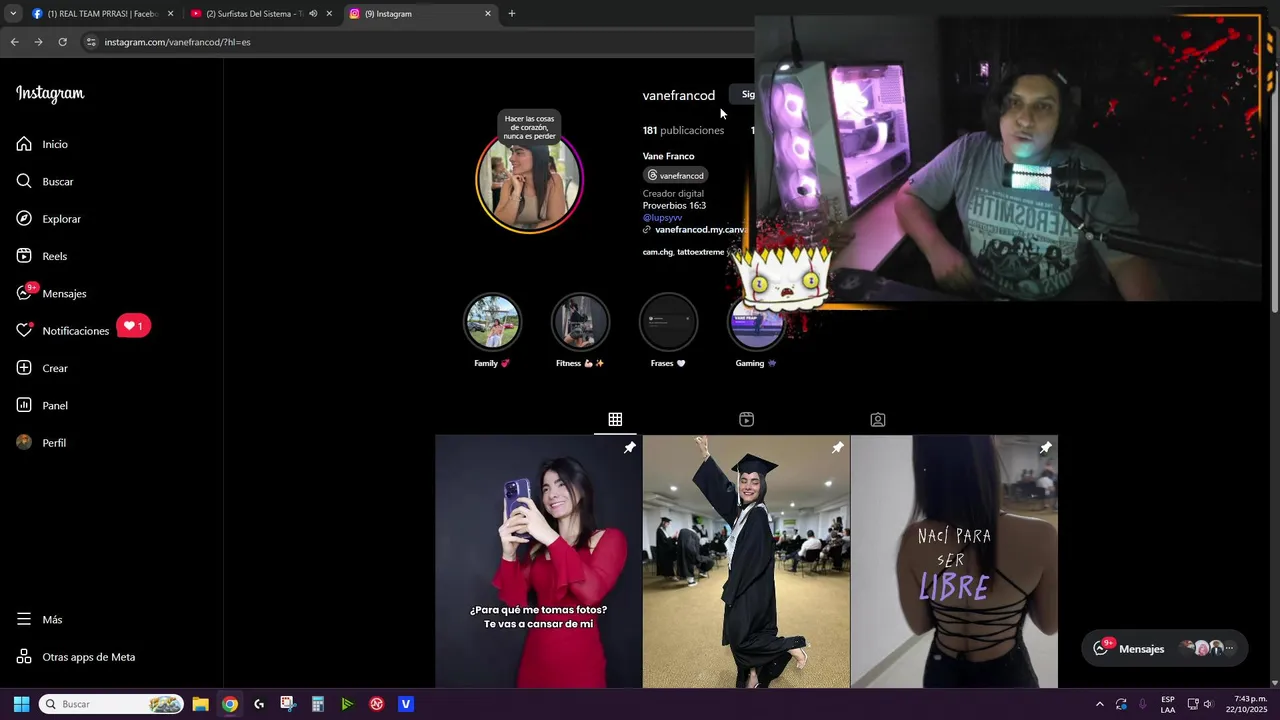Reload the current page
1280x720 pixels.
(62, 42)
